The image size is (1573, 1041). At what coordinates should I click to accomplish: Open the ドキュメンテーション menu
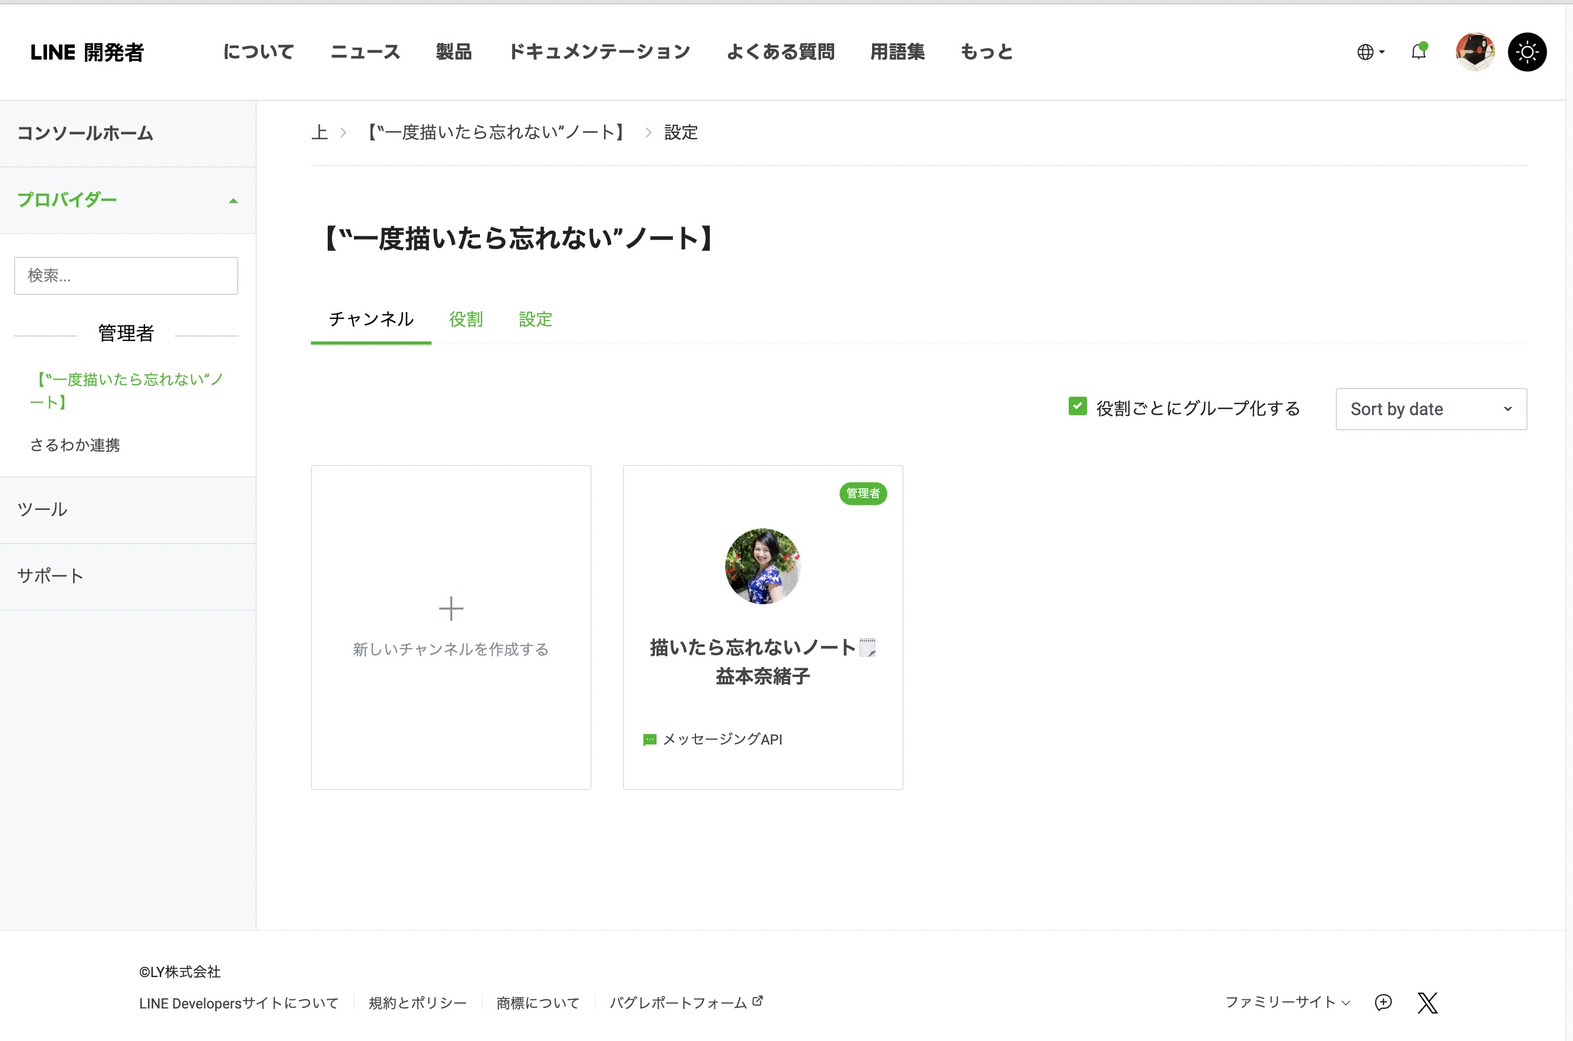[x=599, y=52]
